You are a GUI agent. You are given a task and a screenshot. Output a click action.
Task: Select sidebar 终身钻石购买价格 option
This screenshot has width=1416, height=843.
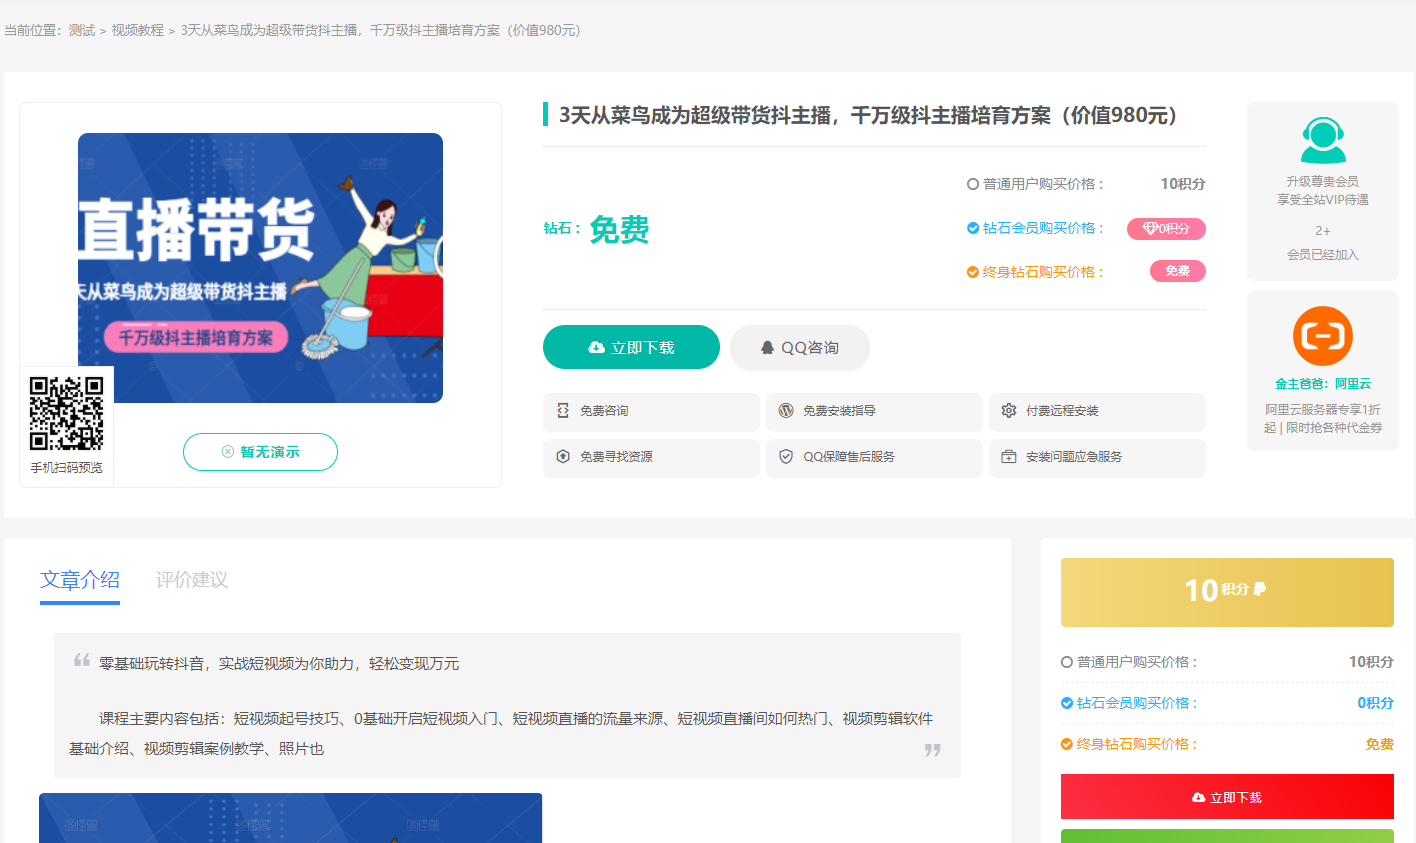[1067, 744]
